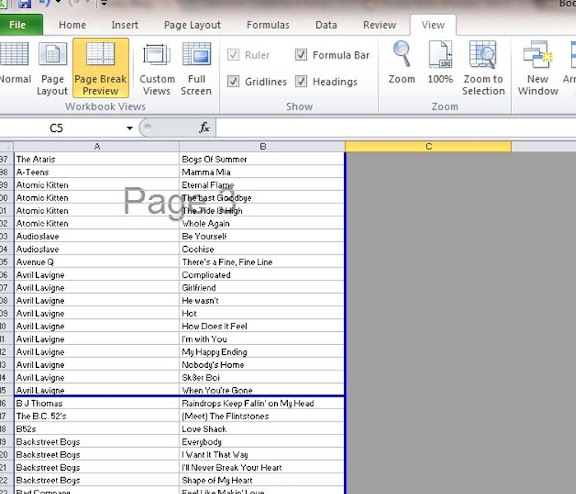The height and width of the screenshot is (494, 576).
Task: Select column A header
Action: pos(97,147)
